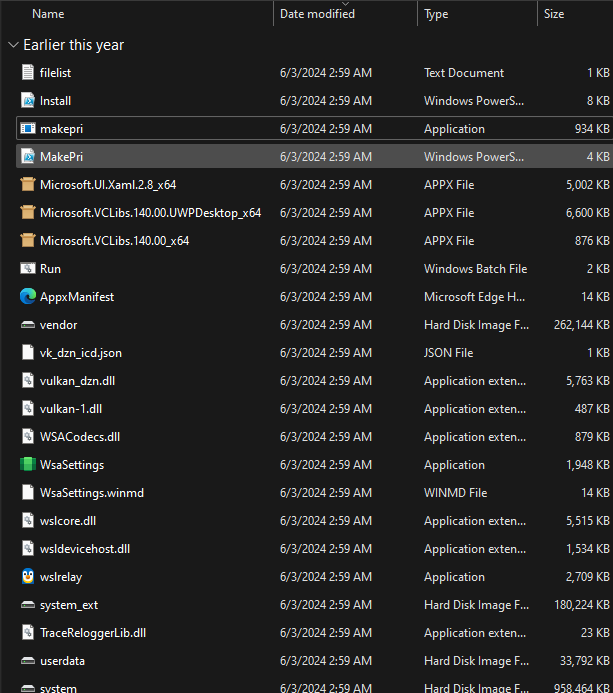Viewport: 613px width, 693px height.
Task: Select the WsaSettings.winmd file name
Action: 92,493
